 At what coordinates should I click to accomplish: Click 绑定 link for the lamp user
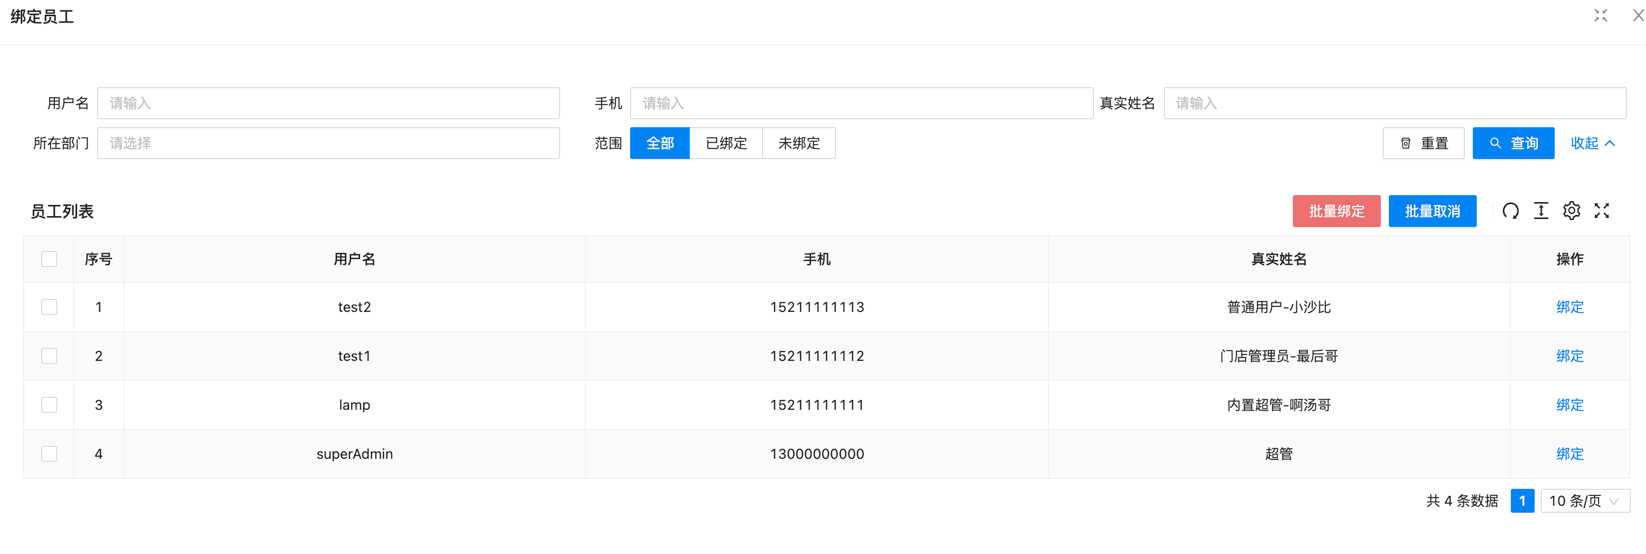click(1569, 405)
